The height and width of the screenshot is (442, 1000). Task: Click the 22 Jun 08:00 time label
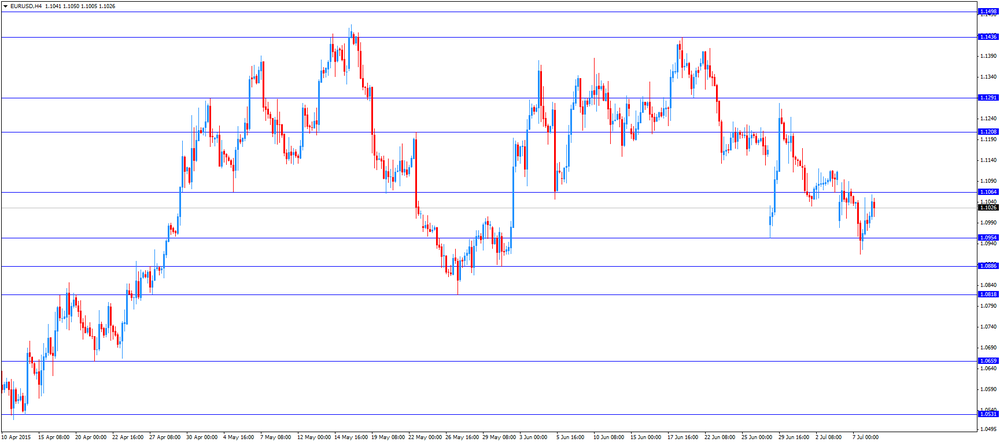[719, 438]
